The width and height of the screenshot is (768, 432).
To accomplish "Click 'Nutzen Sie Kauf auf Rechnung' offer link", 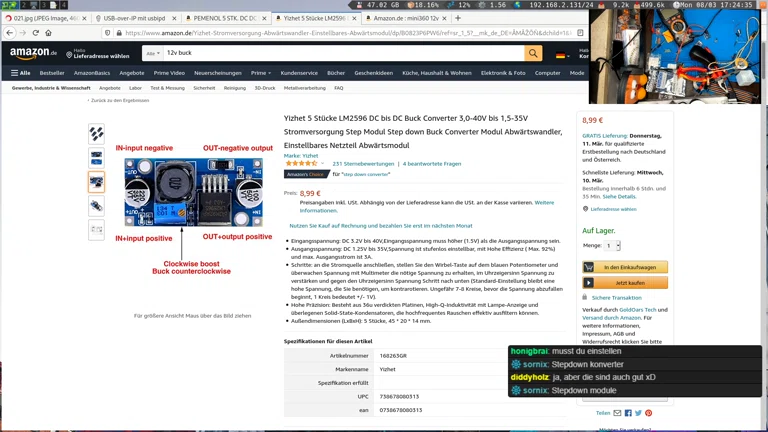I will [x=381, y=226].
